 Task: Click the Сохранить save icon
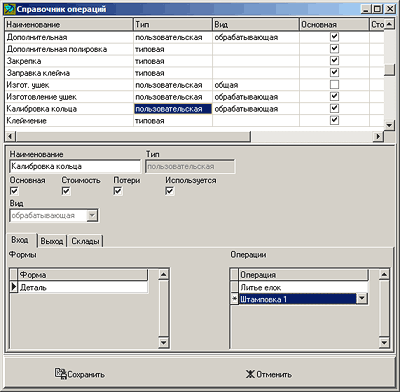61,374
